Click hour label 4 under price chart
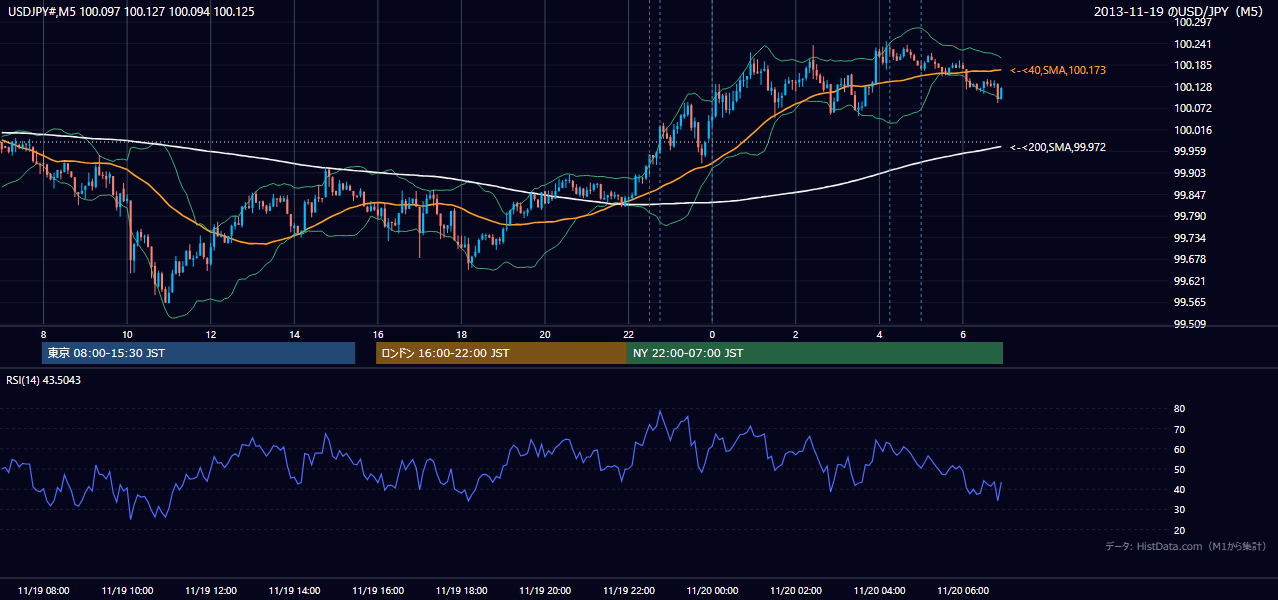This screenshot has width=1278, height=600. tap(879, 334)
